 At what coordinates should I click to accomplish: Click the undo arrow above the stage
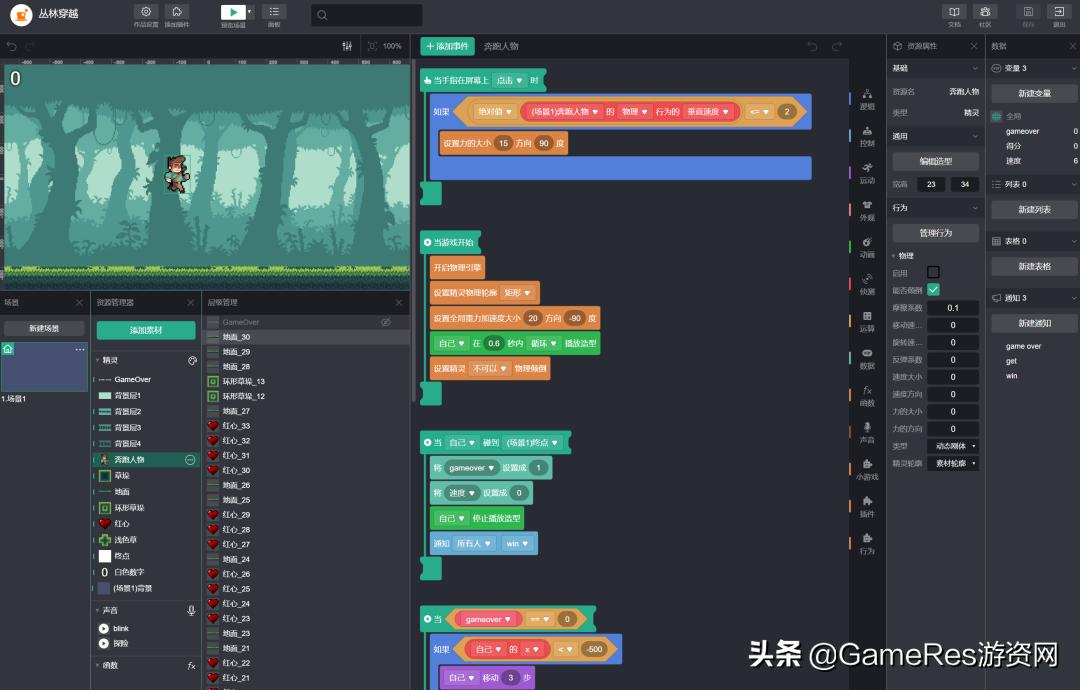tap(10, 45)
